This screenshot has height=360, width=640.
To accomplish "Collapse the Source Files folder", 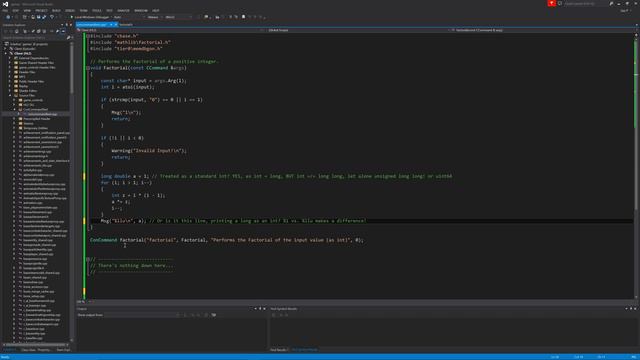I will click(10, 95).
